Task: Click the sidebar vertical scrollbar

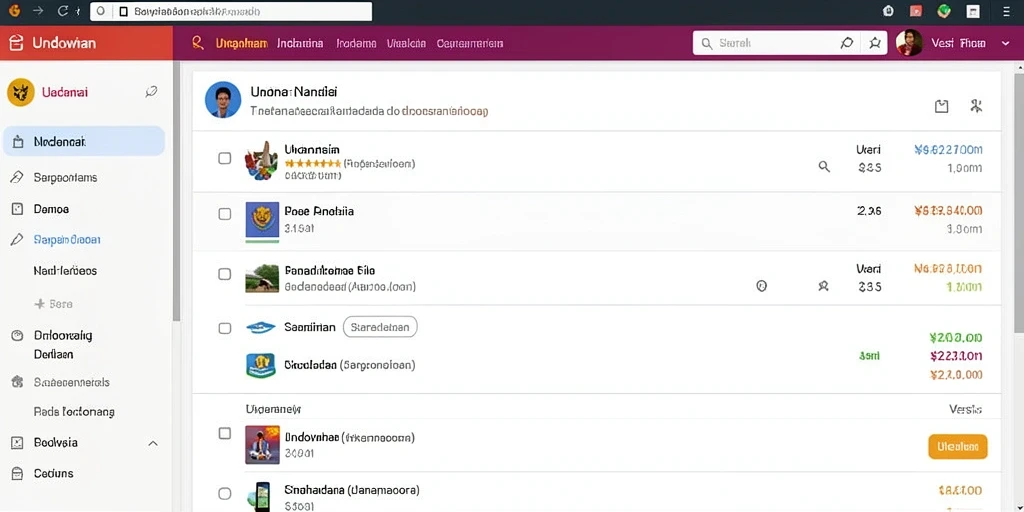Action: pos(176,191)
